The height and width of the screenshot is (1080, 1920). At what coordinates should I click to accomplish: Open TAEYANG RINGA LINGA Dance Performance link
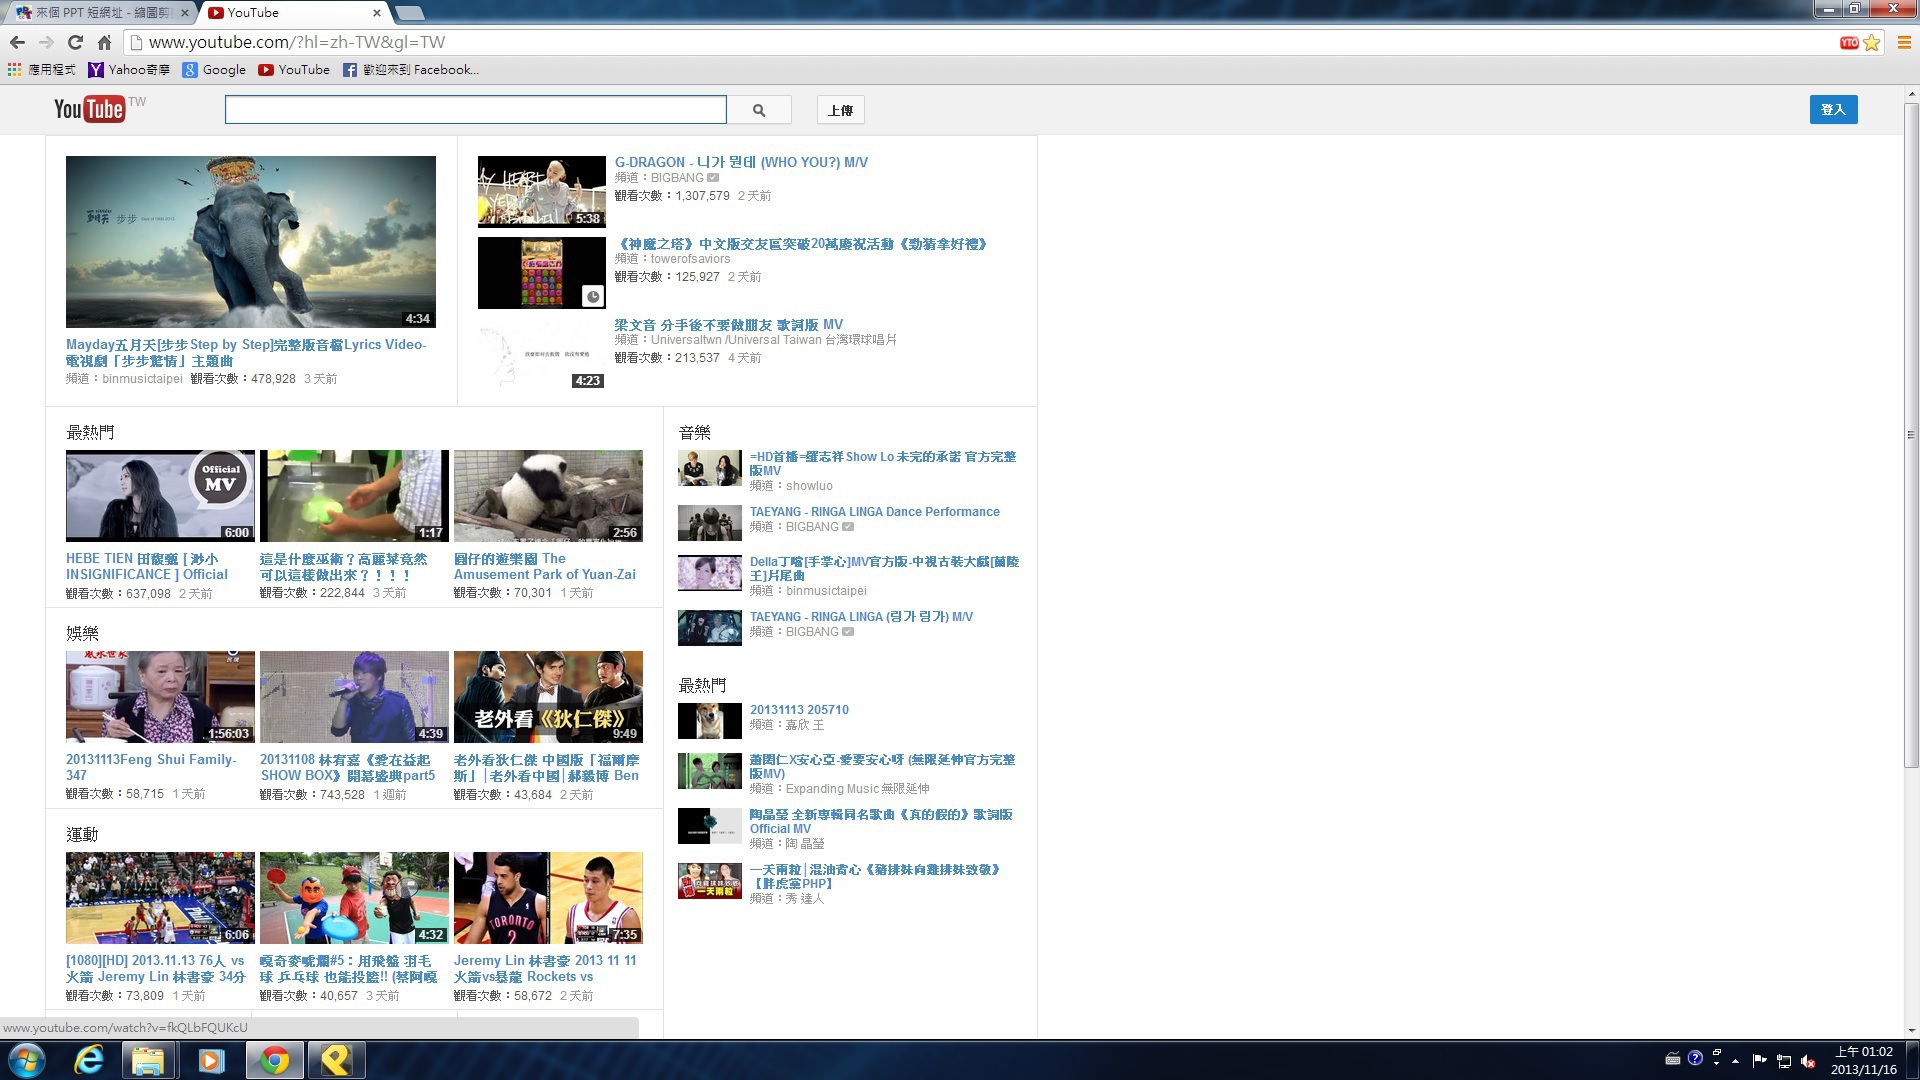(x=875, y=512)
